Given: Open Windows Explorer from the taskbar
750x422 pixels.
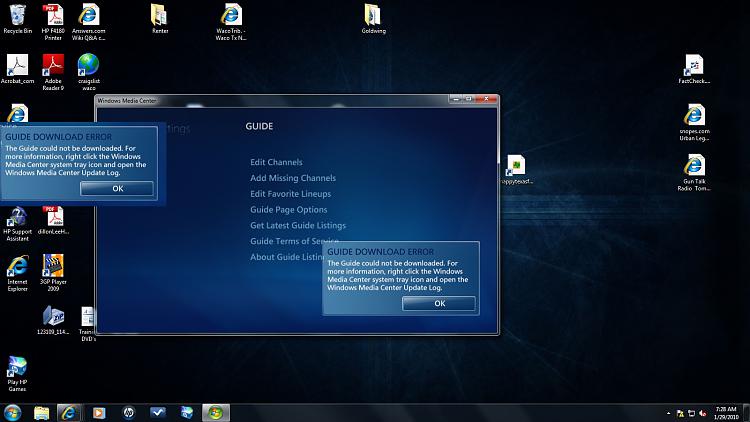Looking at the screenshot, I should (42, 412).
